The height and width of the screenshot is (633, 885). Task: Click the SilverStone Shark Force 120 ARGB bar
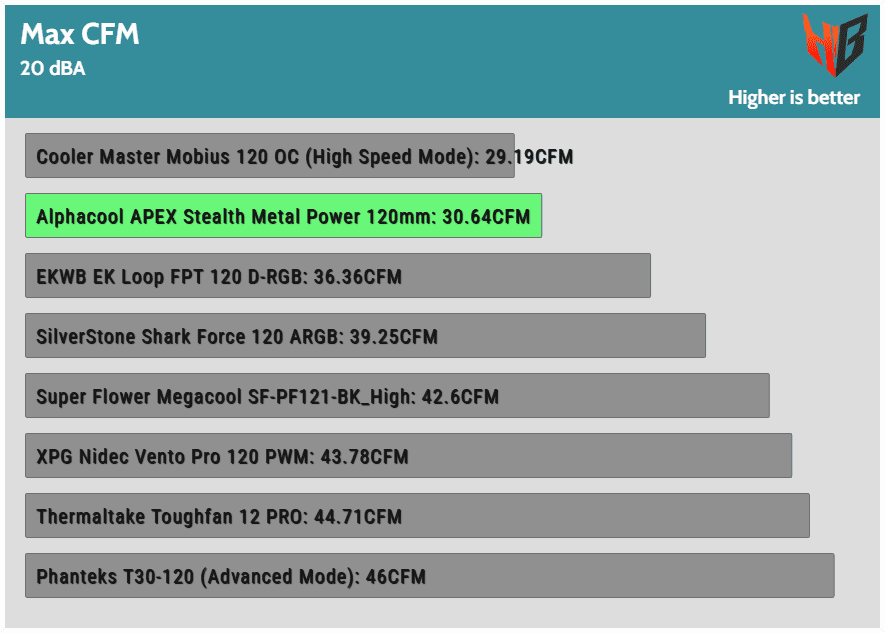(x=365, y=336)
